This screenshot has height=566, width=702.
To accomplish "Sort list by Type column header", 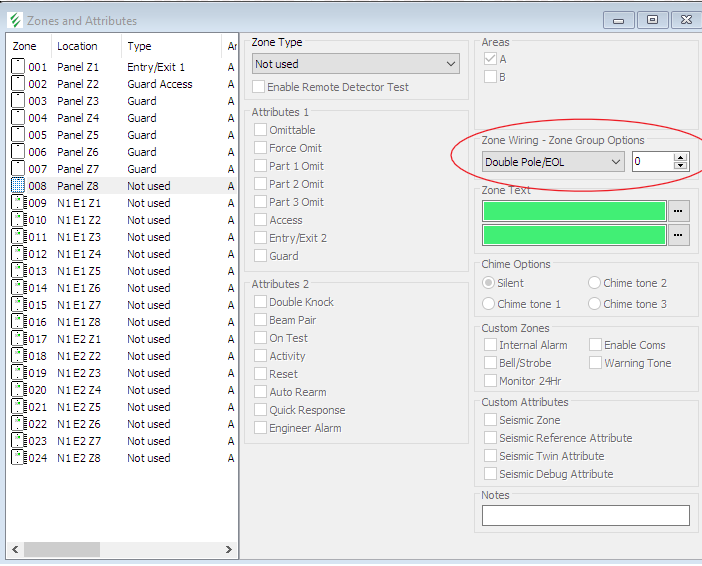I will (x=140, y=46).
